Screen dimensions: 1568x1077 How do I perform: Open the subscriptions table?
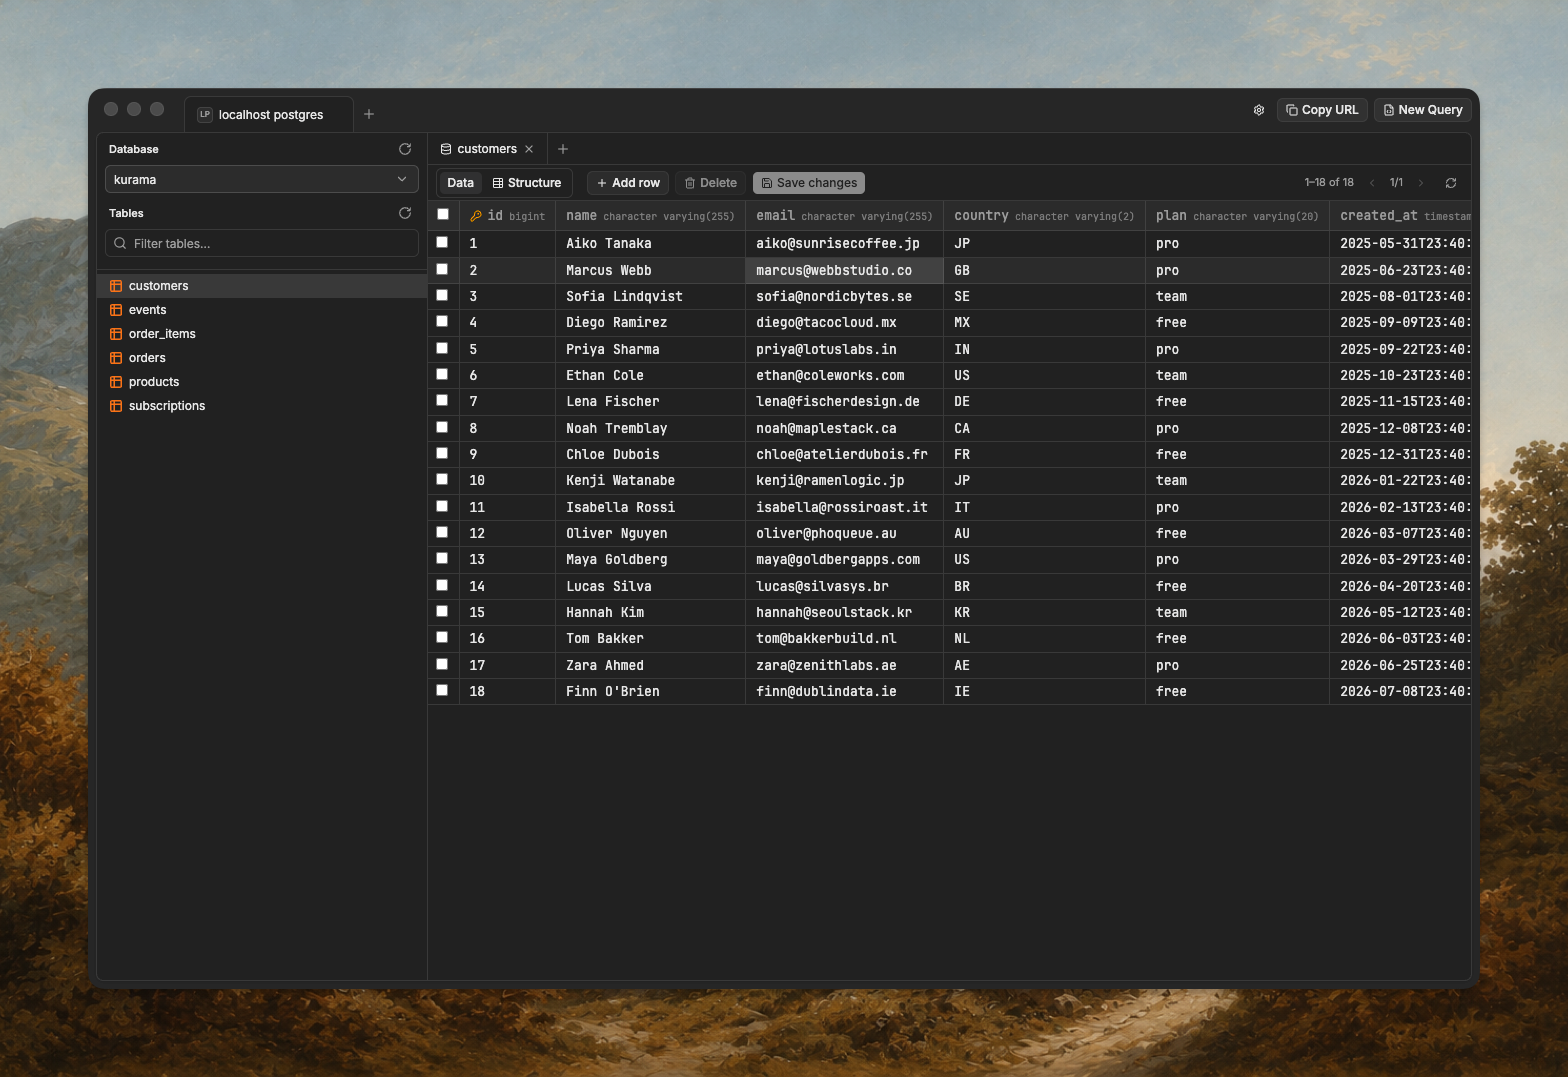click(262, 406)
